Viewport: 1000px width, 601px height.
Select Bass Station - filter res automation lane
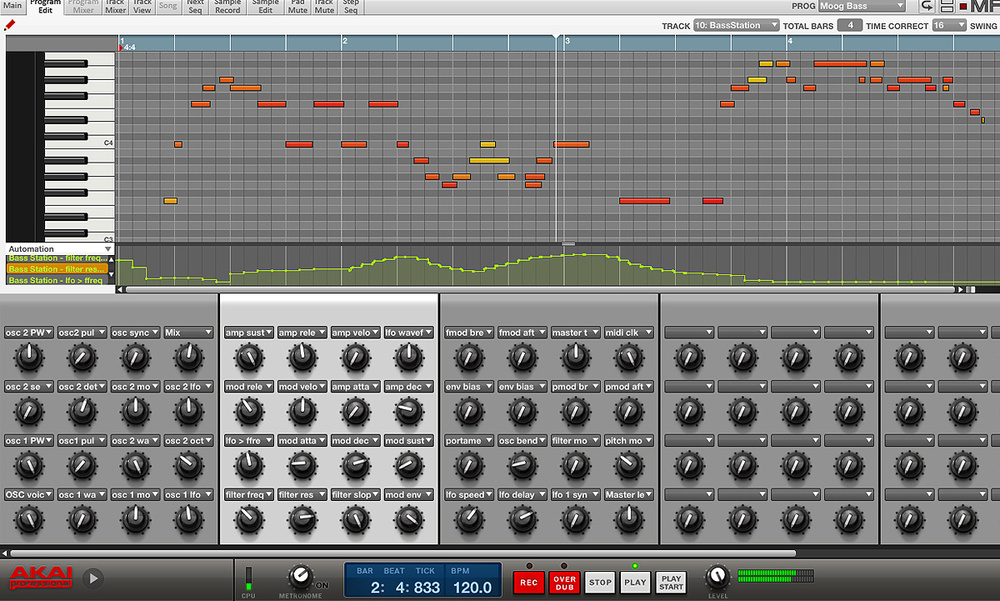coord(57,269)
